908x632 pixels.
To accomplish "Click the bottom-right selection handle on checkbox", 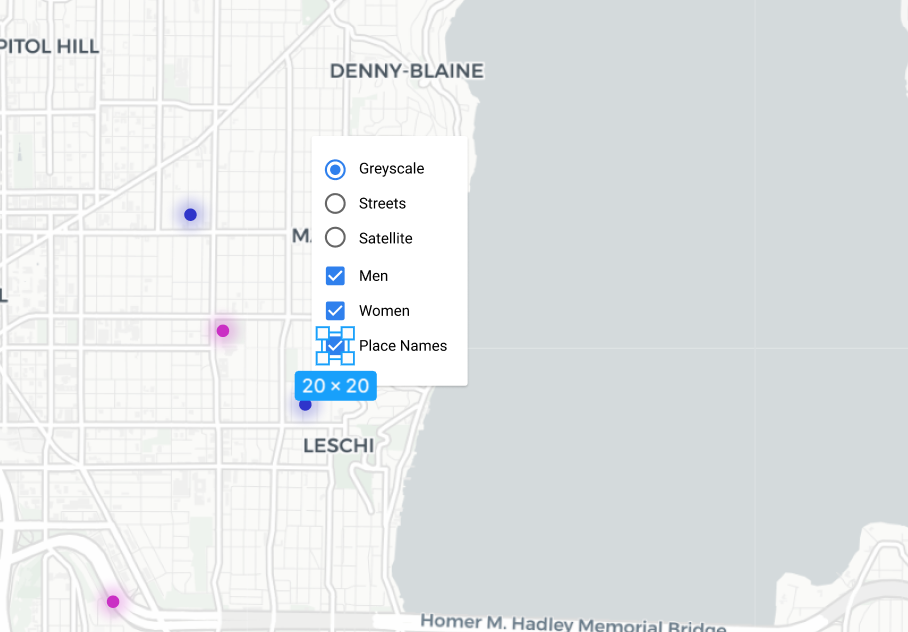I will point(348,358).
